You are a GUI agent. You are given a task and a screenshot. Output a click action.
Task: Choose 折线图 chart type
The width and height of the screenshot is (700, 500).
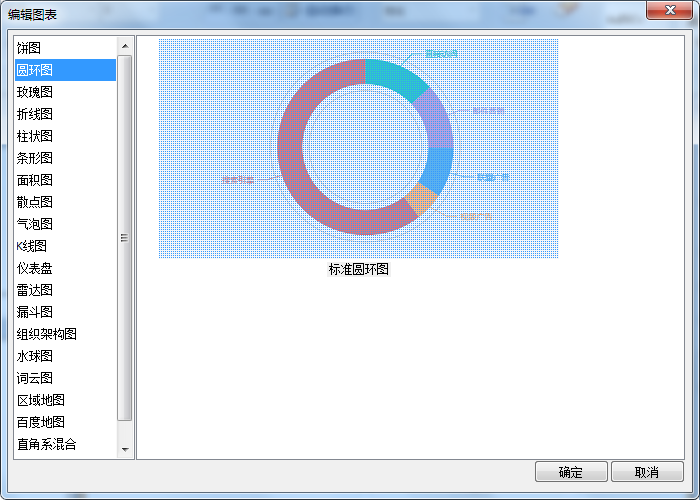pyautogui.click(x=35, y=114)
